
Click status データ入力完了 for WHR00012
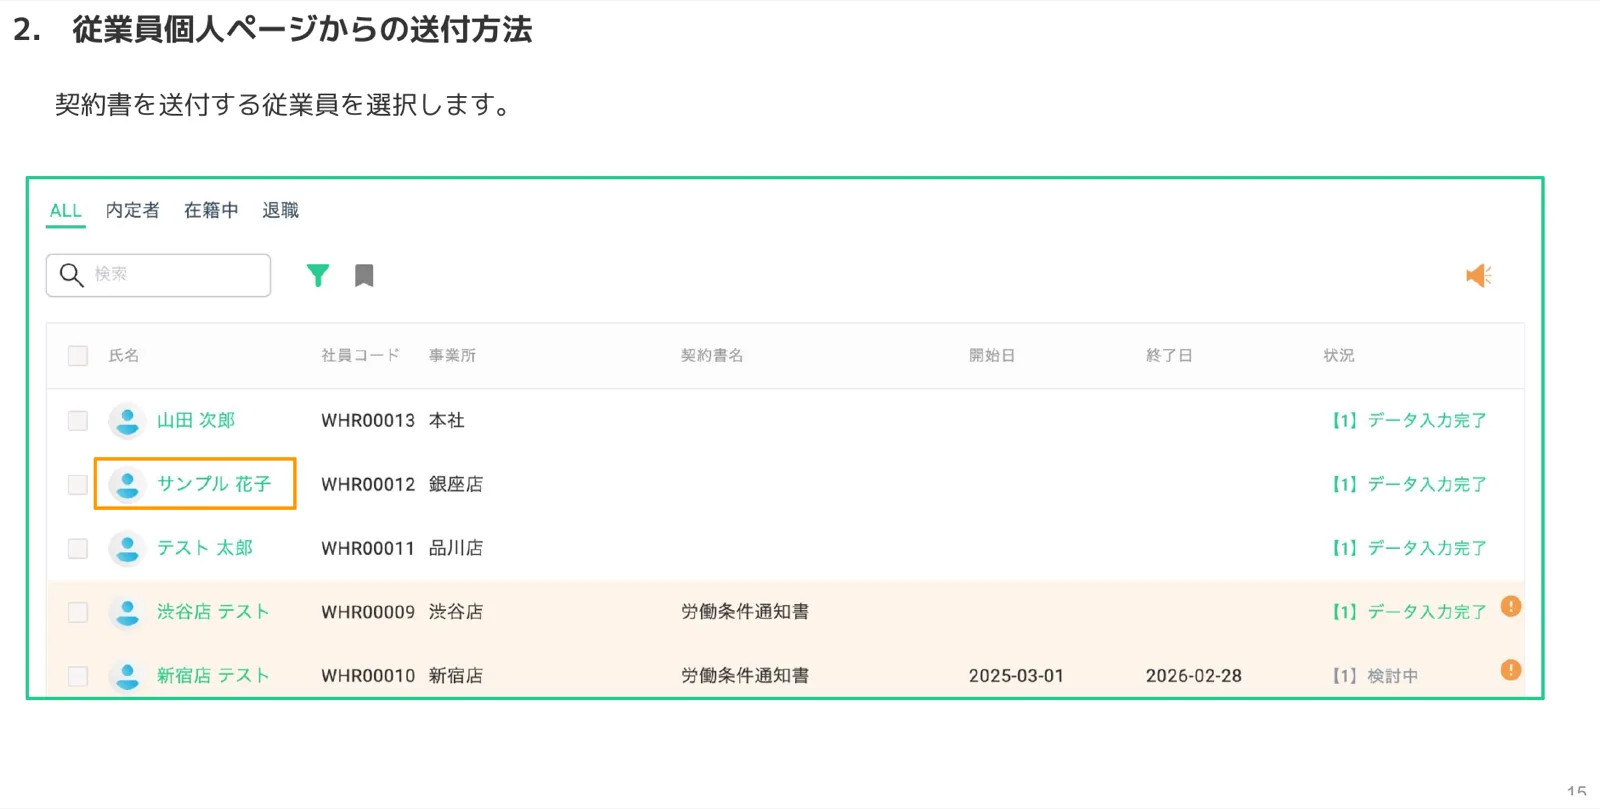[x=1408, y=485]
